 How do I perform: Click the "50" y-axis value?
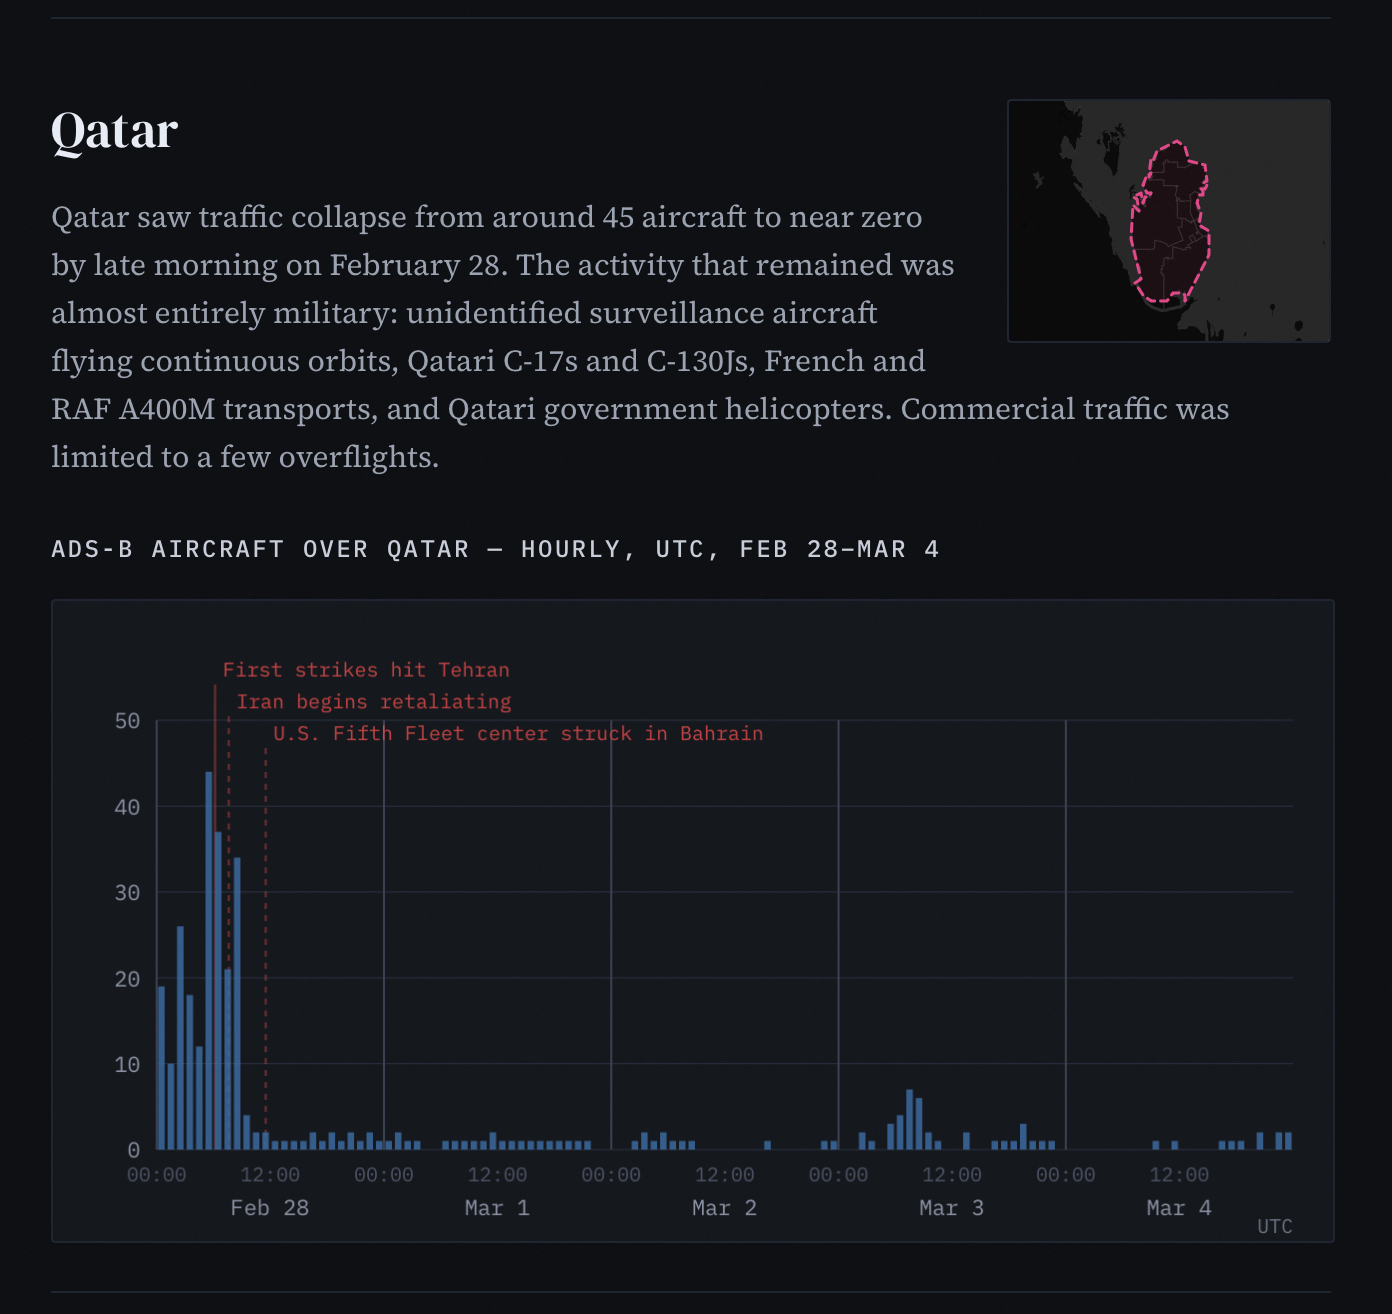point(127,721)
